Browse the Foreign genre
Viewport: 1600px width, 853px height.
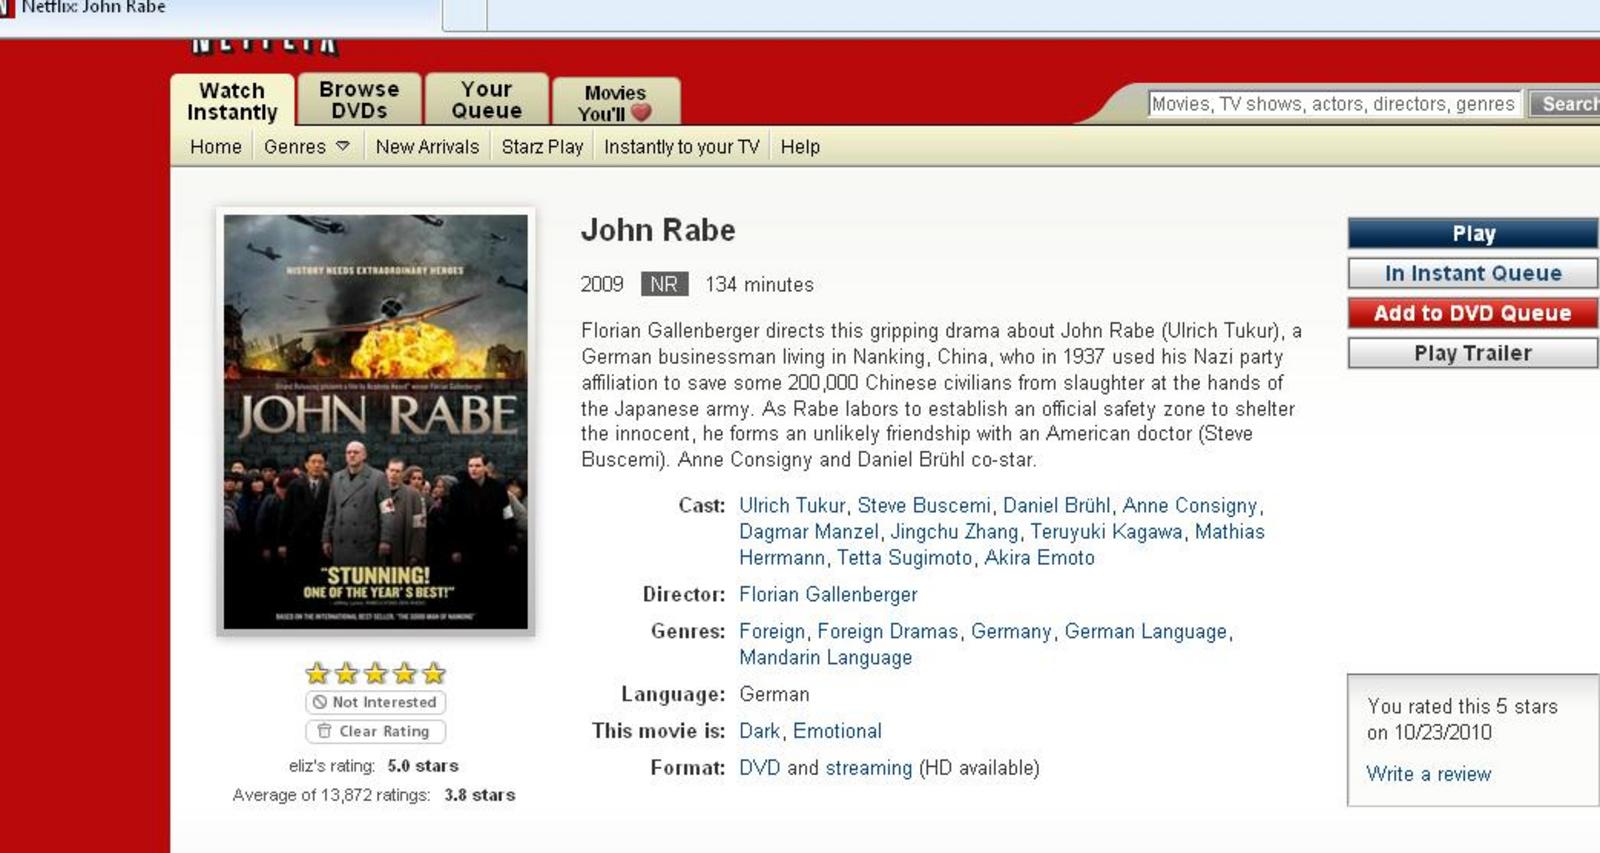772,632
